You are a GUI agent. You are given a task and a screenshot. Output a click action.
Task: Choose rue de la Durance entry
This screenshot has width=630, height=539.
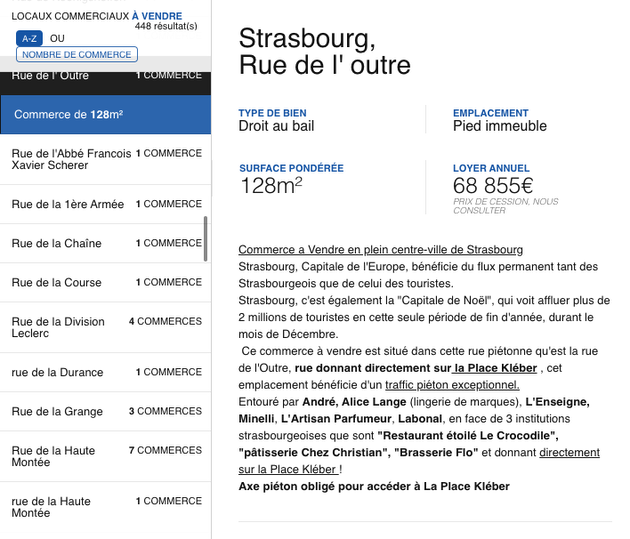(x=105, y=372)
